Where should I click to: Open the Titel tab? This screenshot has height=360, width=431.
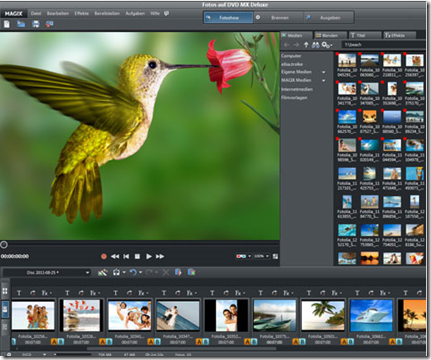coord(365,35)
